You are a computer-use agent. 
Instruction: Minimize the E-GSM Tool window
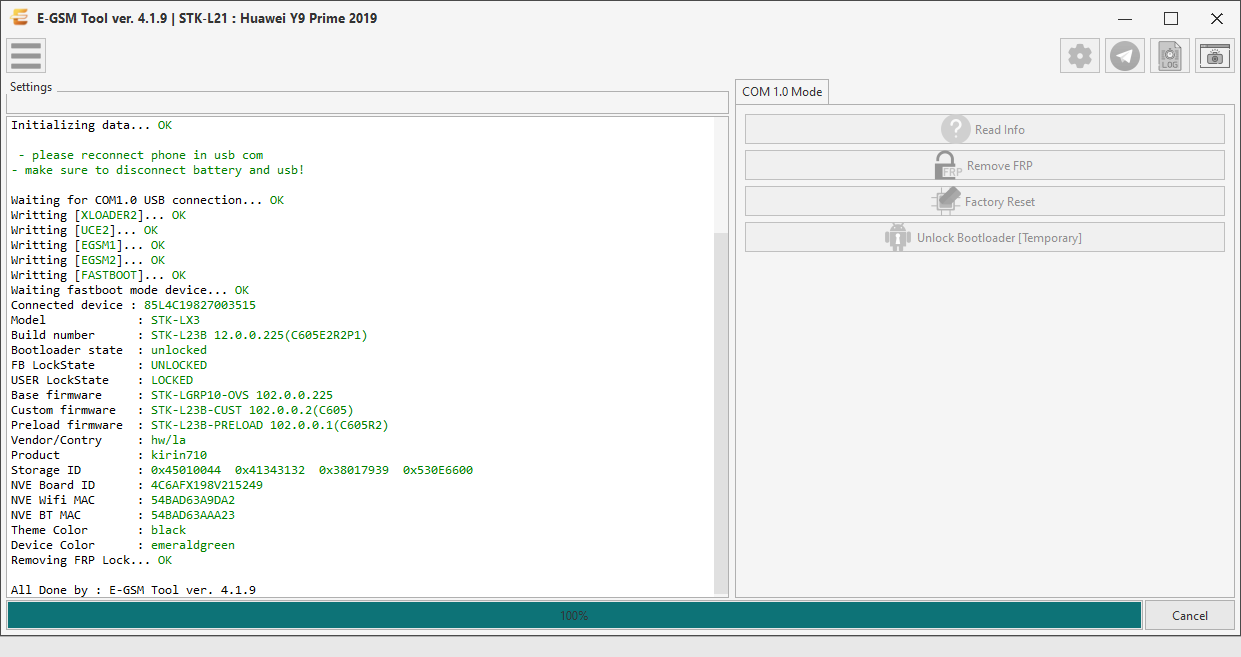click(x=1125, y=18)
